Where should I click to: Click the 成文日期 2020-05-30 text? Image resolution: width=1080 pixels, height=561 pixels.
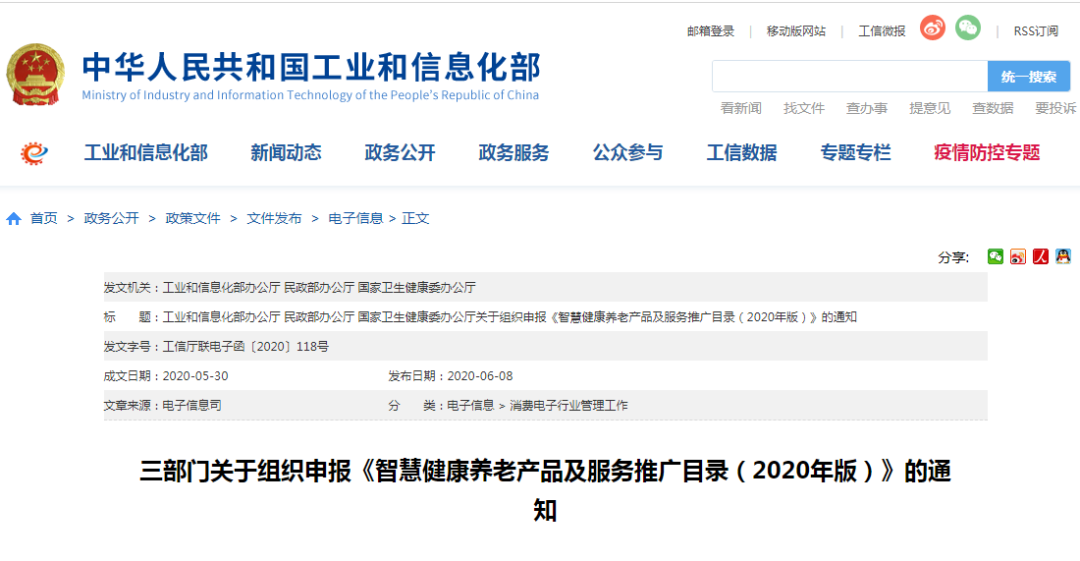[166, 376]
